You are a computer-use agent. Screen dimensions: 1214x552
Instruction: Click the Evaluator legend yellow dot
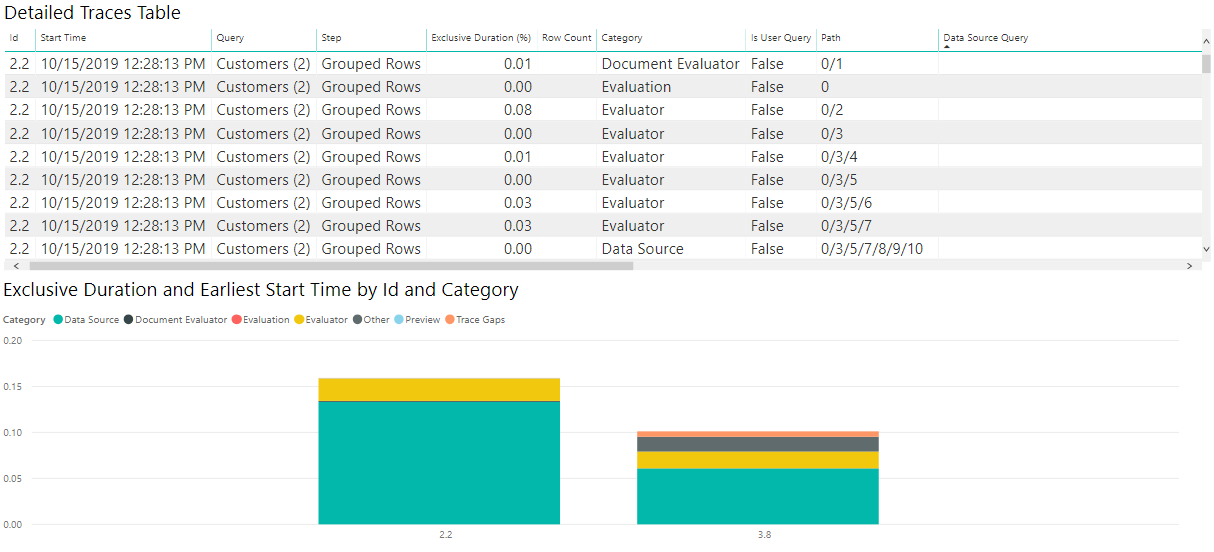(299, 320)
